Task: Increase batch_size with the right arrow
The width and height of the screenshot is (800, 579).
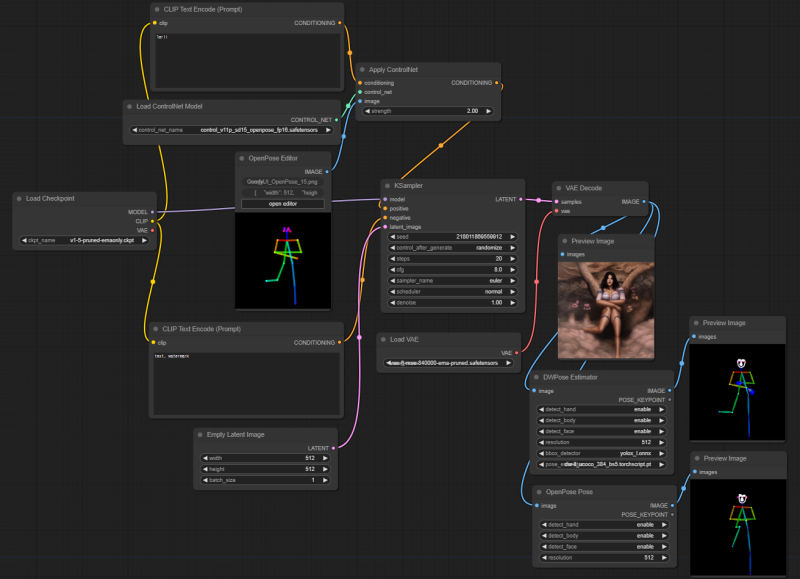Action: click(326, 480)
